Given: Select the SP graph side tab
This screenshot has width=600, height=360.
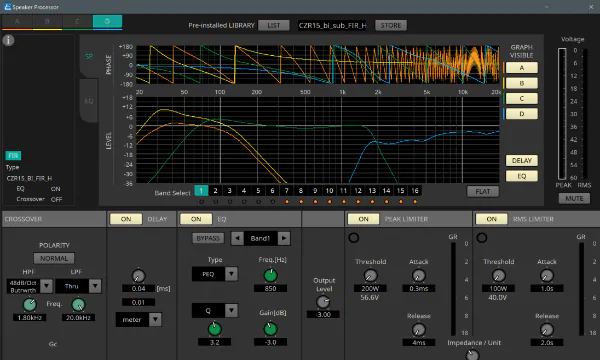Looking at the screenshot, I should 89,57.
